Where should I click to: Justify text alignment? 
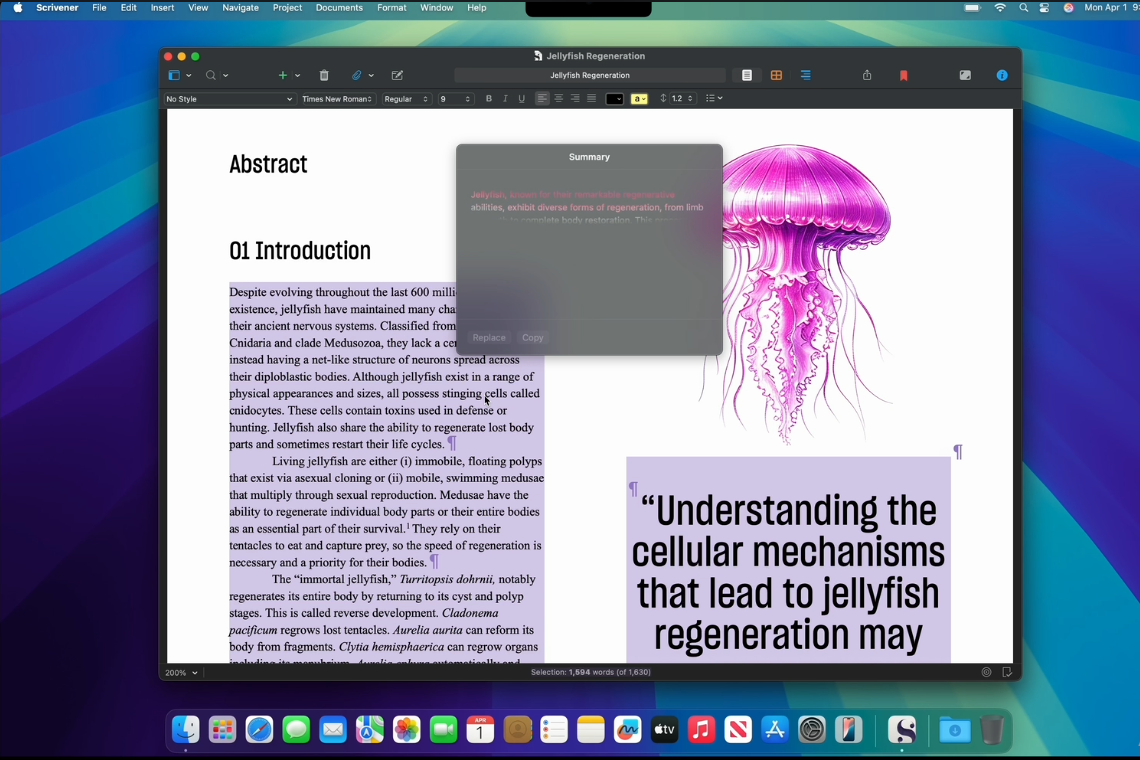592,99
